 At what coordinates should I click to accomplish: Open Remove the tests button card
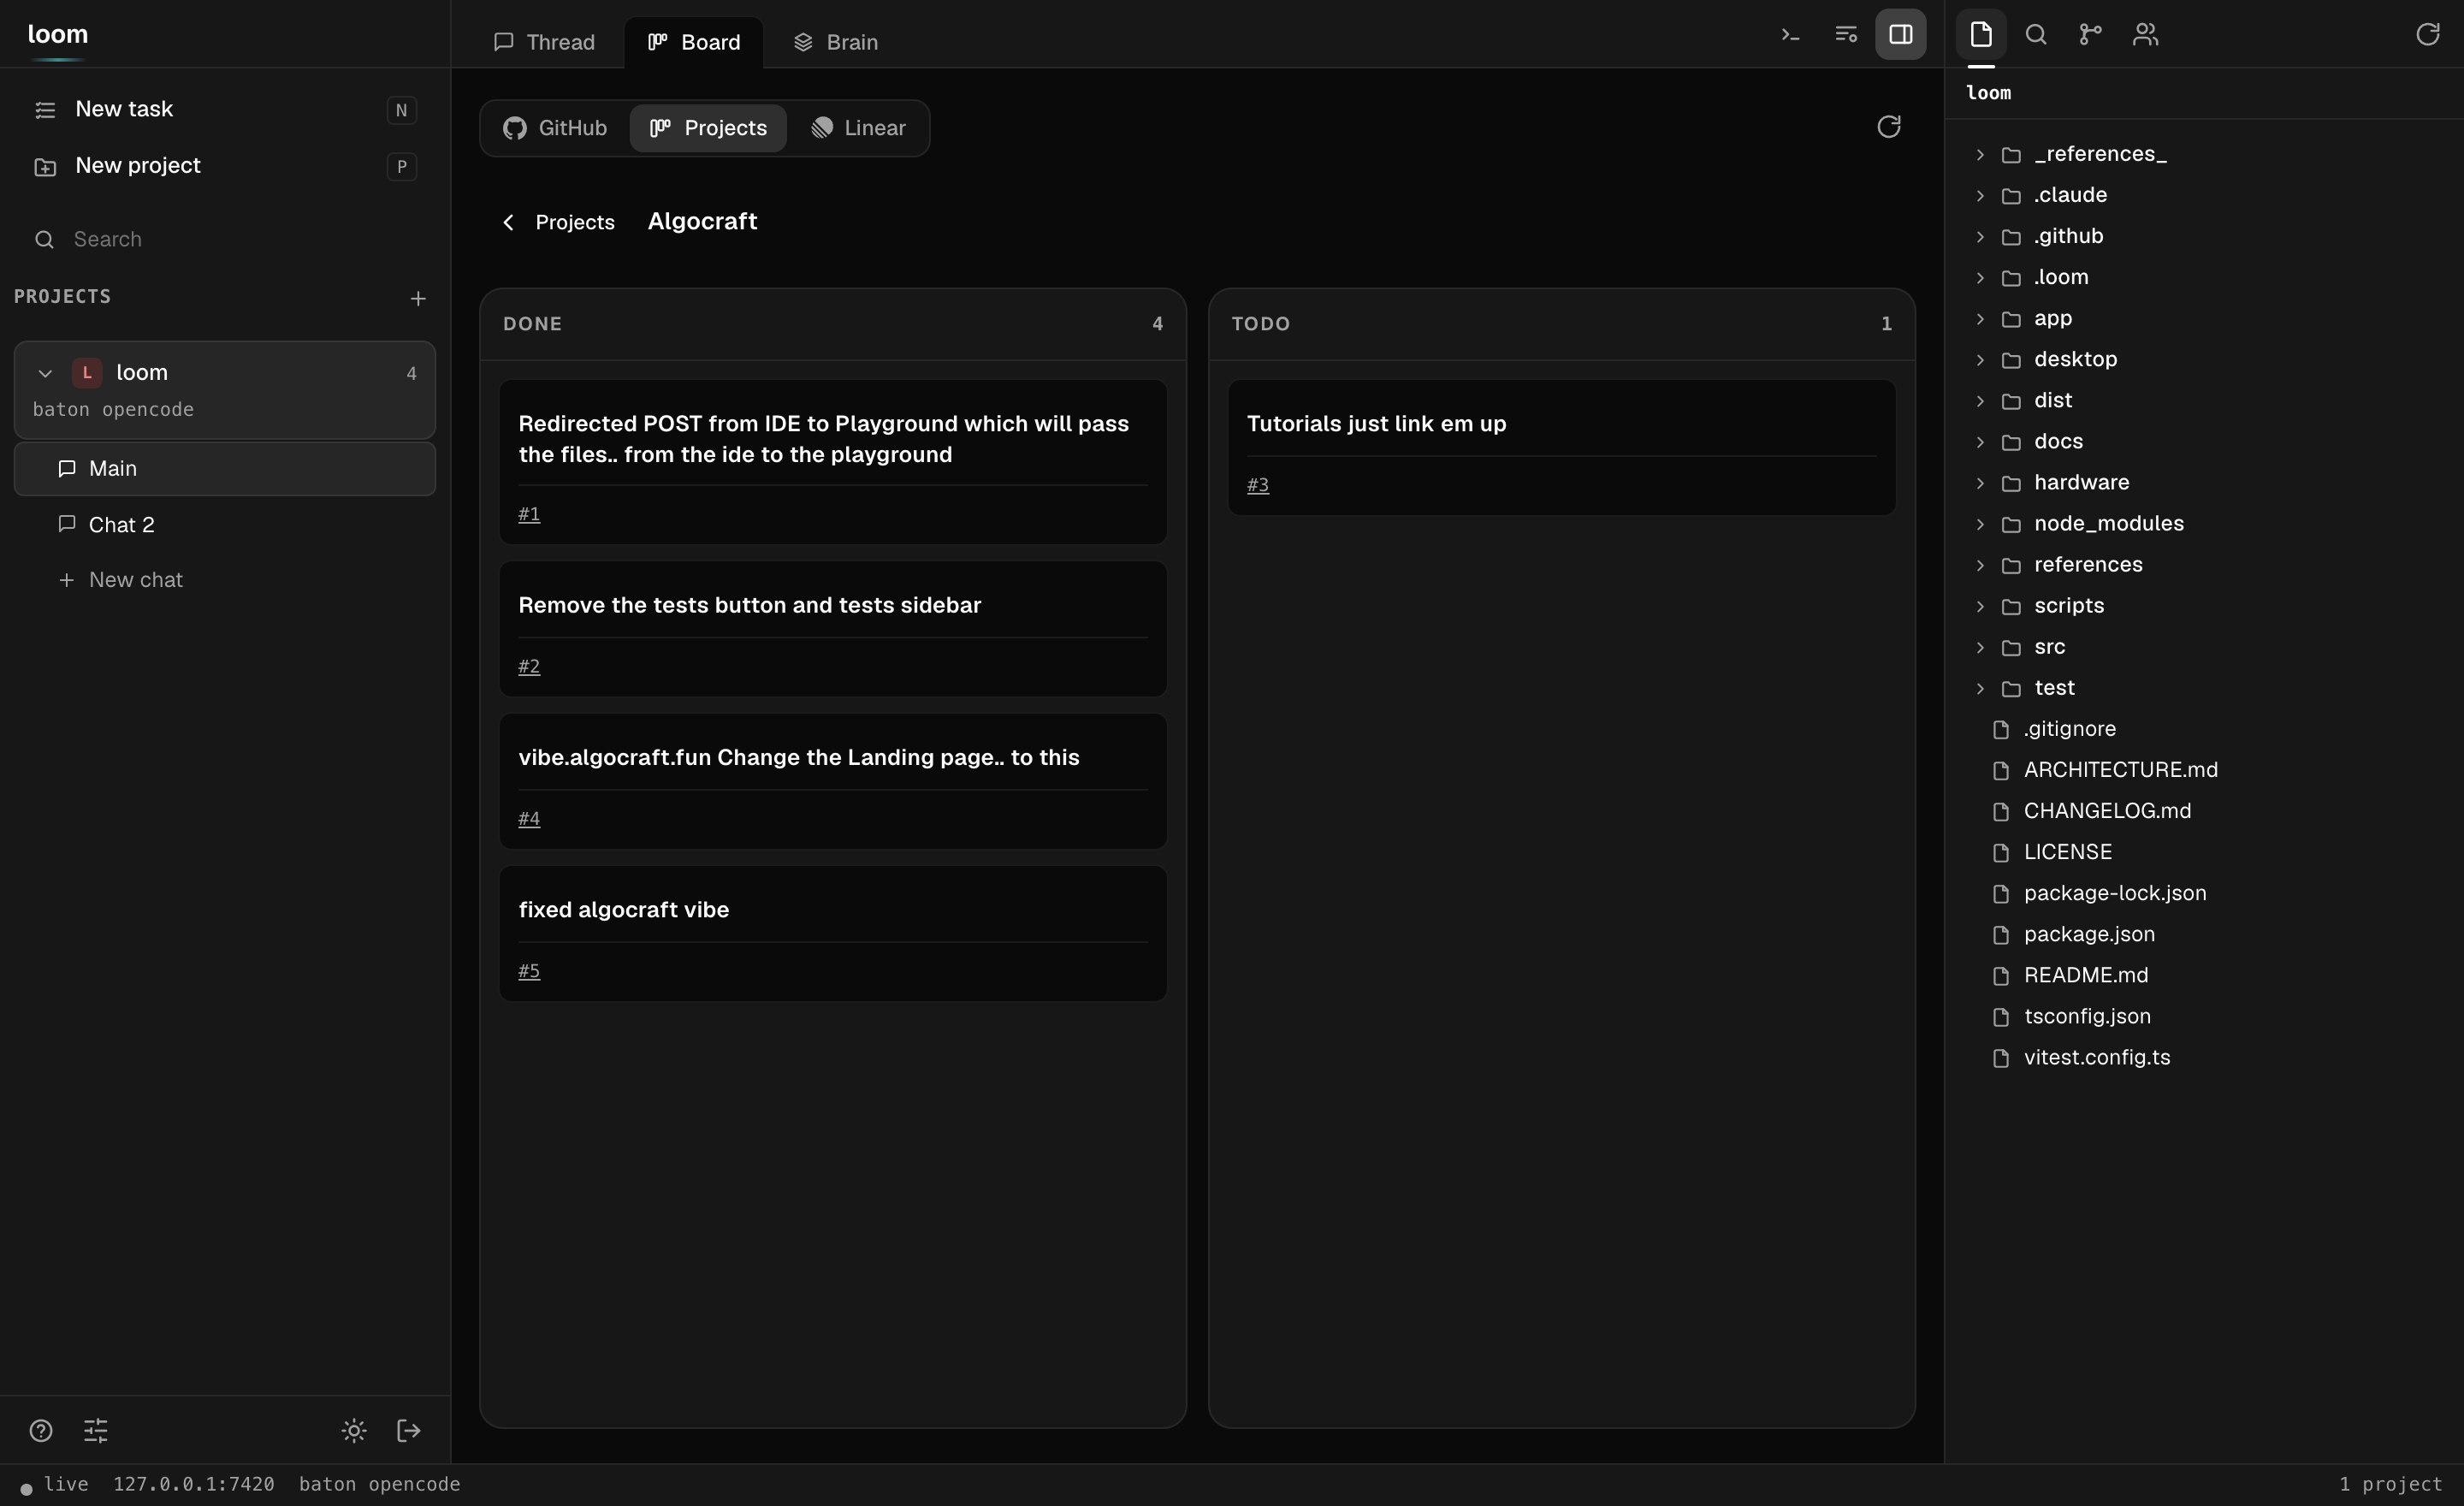point(833,629)
